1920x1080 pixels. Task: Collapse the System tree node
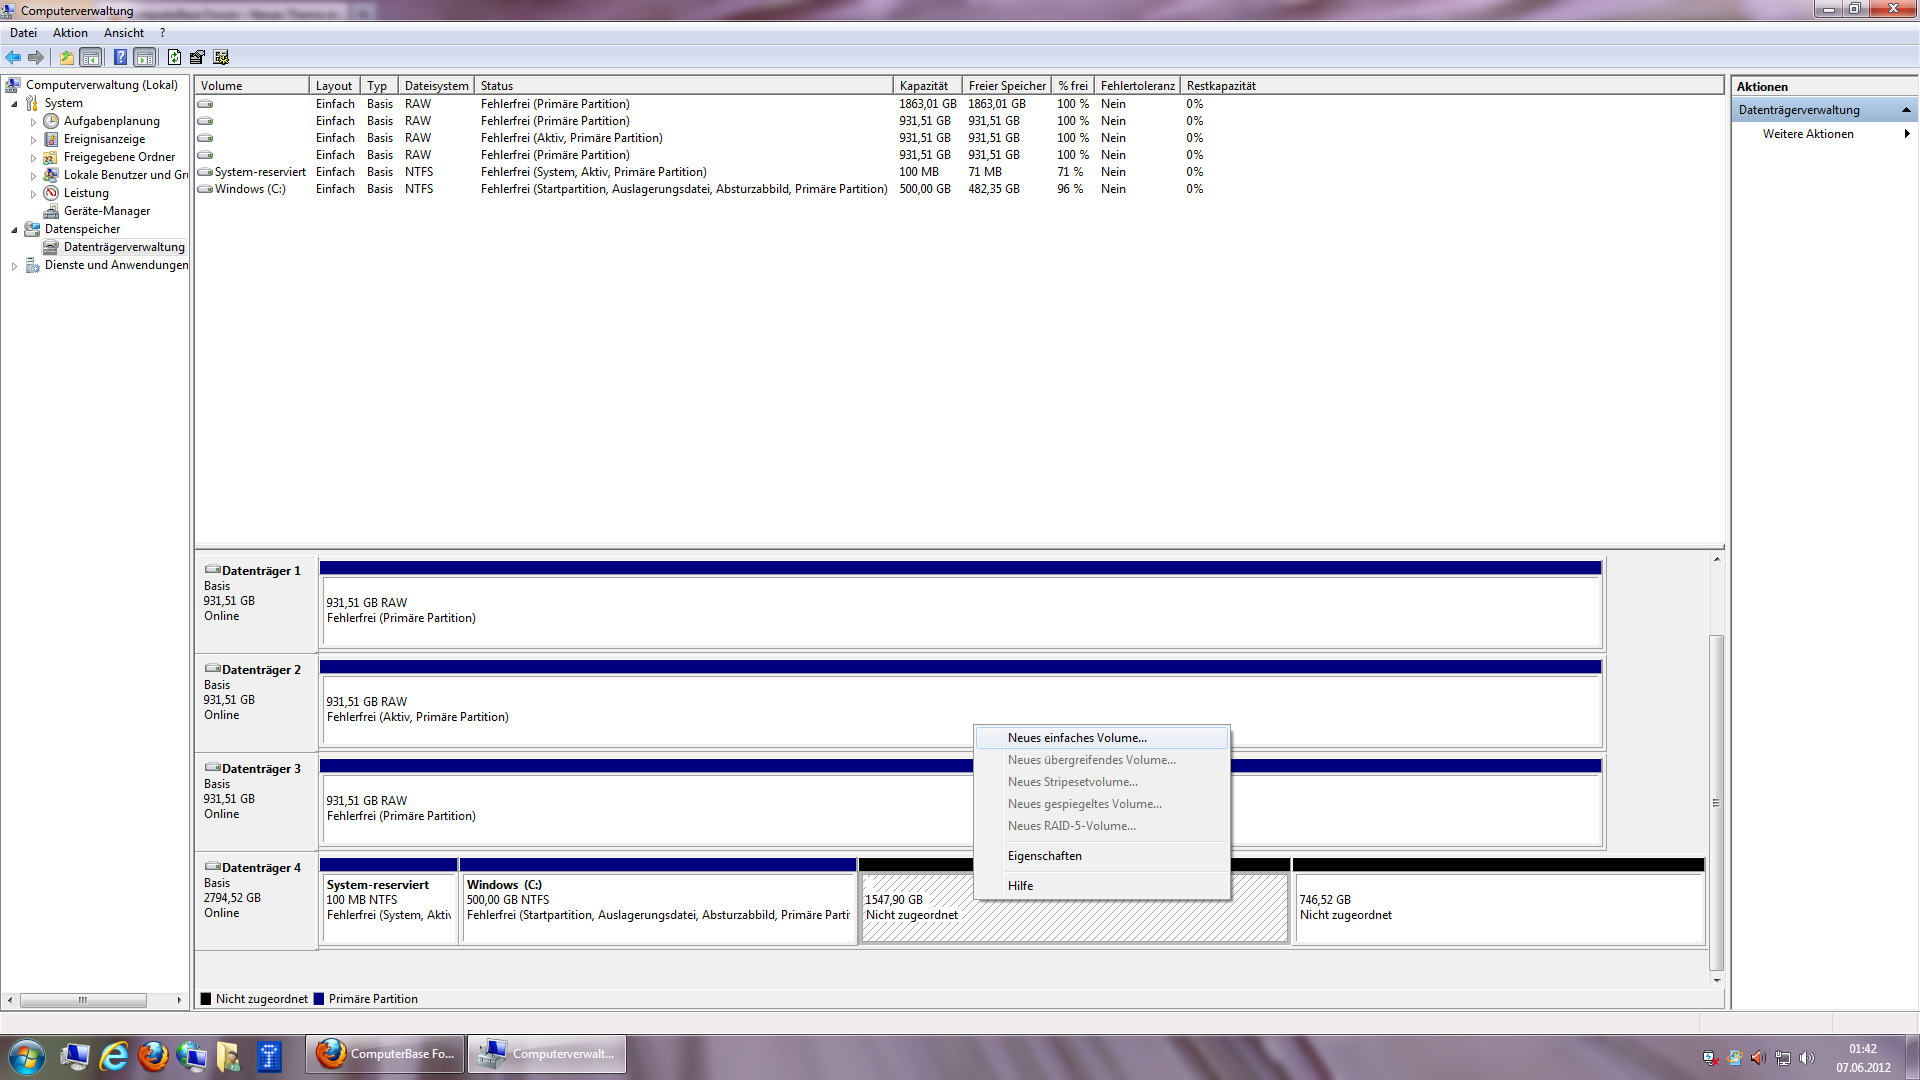(x=14, y=104)
